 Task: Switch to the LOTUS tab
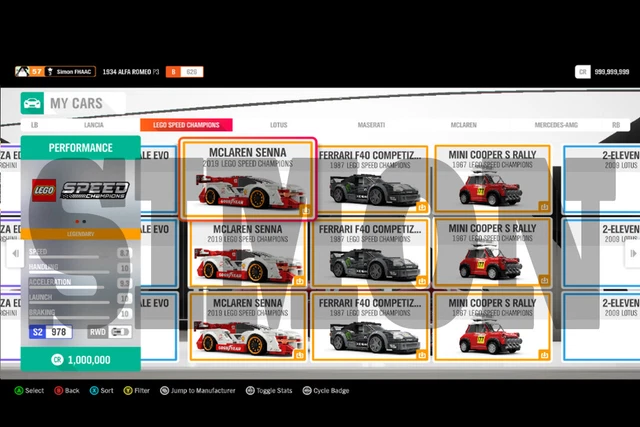tap(279, 125)
